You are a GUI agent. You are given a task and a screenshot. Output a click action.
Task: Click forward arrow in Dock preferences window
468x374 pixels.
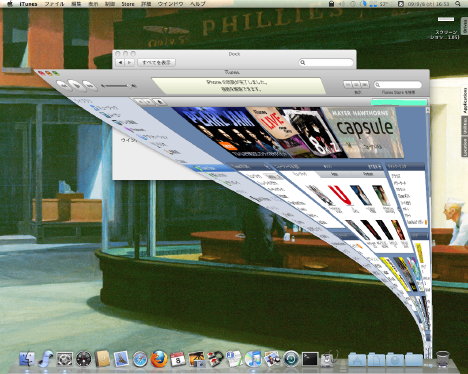pyautogui.click(x=130, y=62)
